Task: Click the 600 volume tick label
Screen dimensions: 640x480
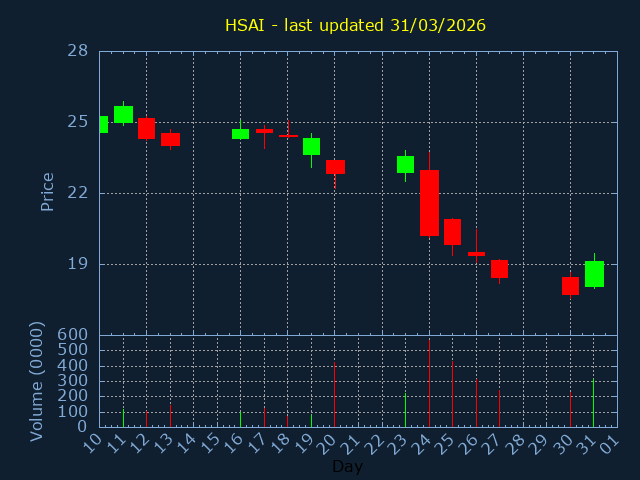Action: tap(73, 335)
